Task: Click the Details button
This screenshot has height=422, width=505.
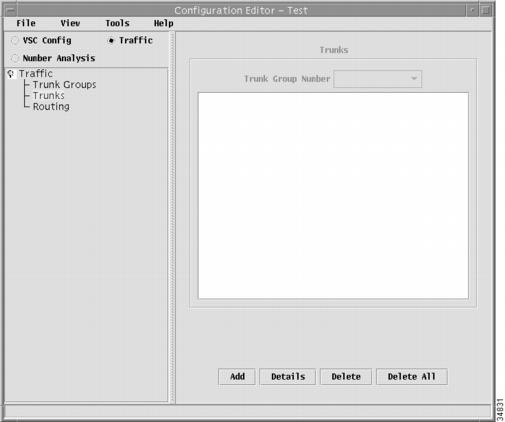Action: point(288,376)
